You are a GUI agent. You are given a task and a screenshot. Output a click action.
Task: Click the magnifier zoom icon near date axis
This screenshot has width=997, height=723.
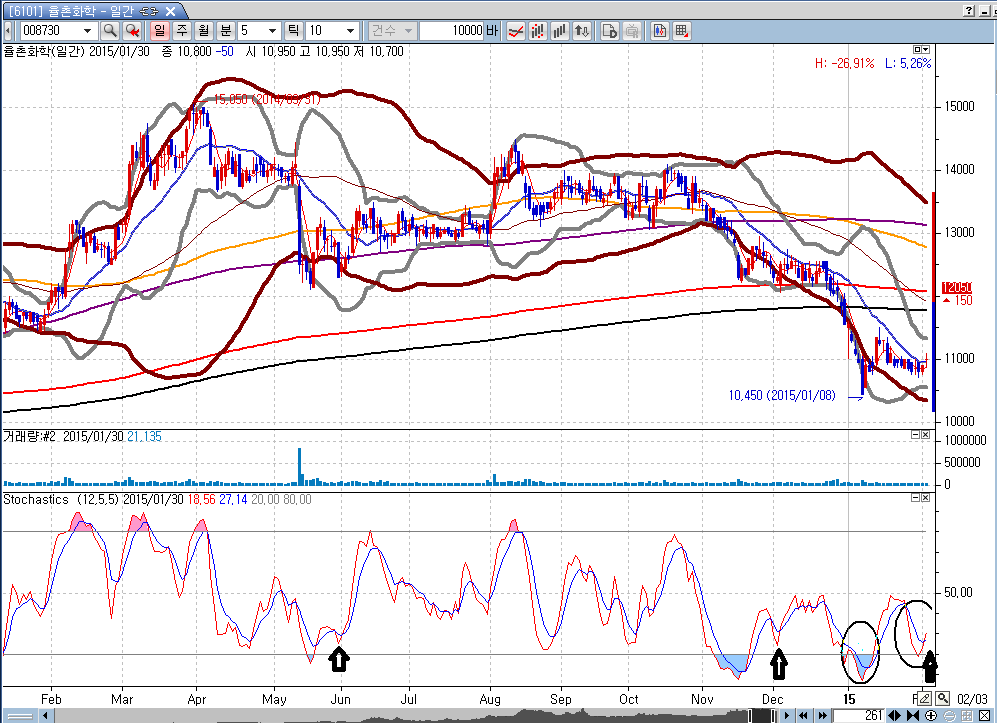tap(942, 698)
